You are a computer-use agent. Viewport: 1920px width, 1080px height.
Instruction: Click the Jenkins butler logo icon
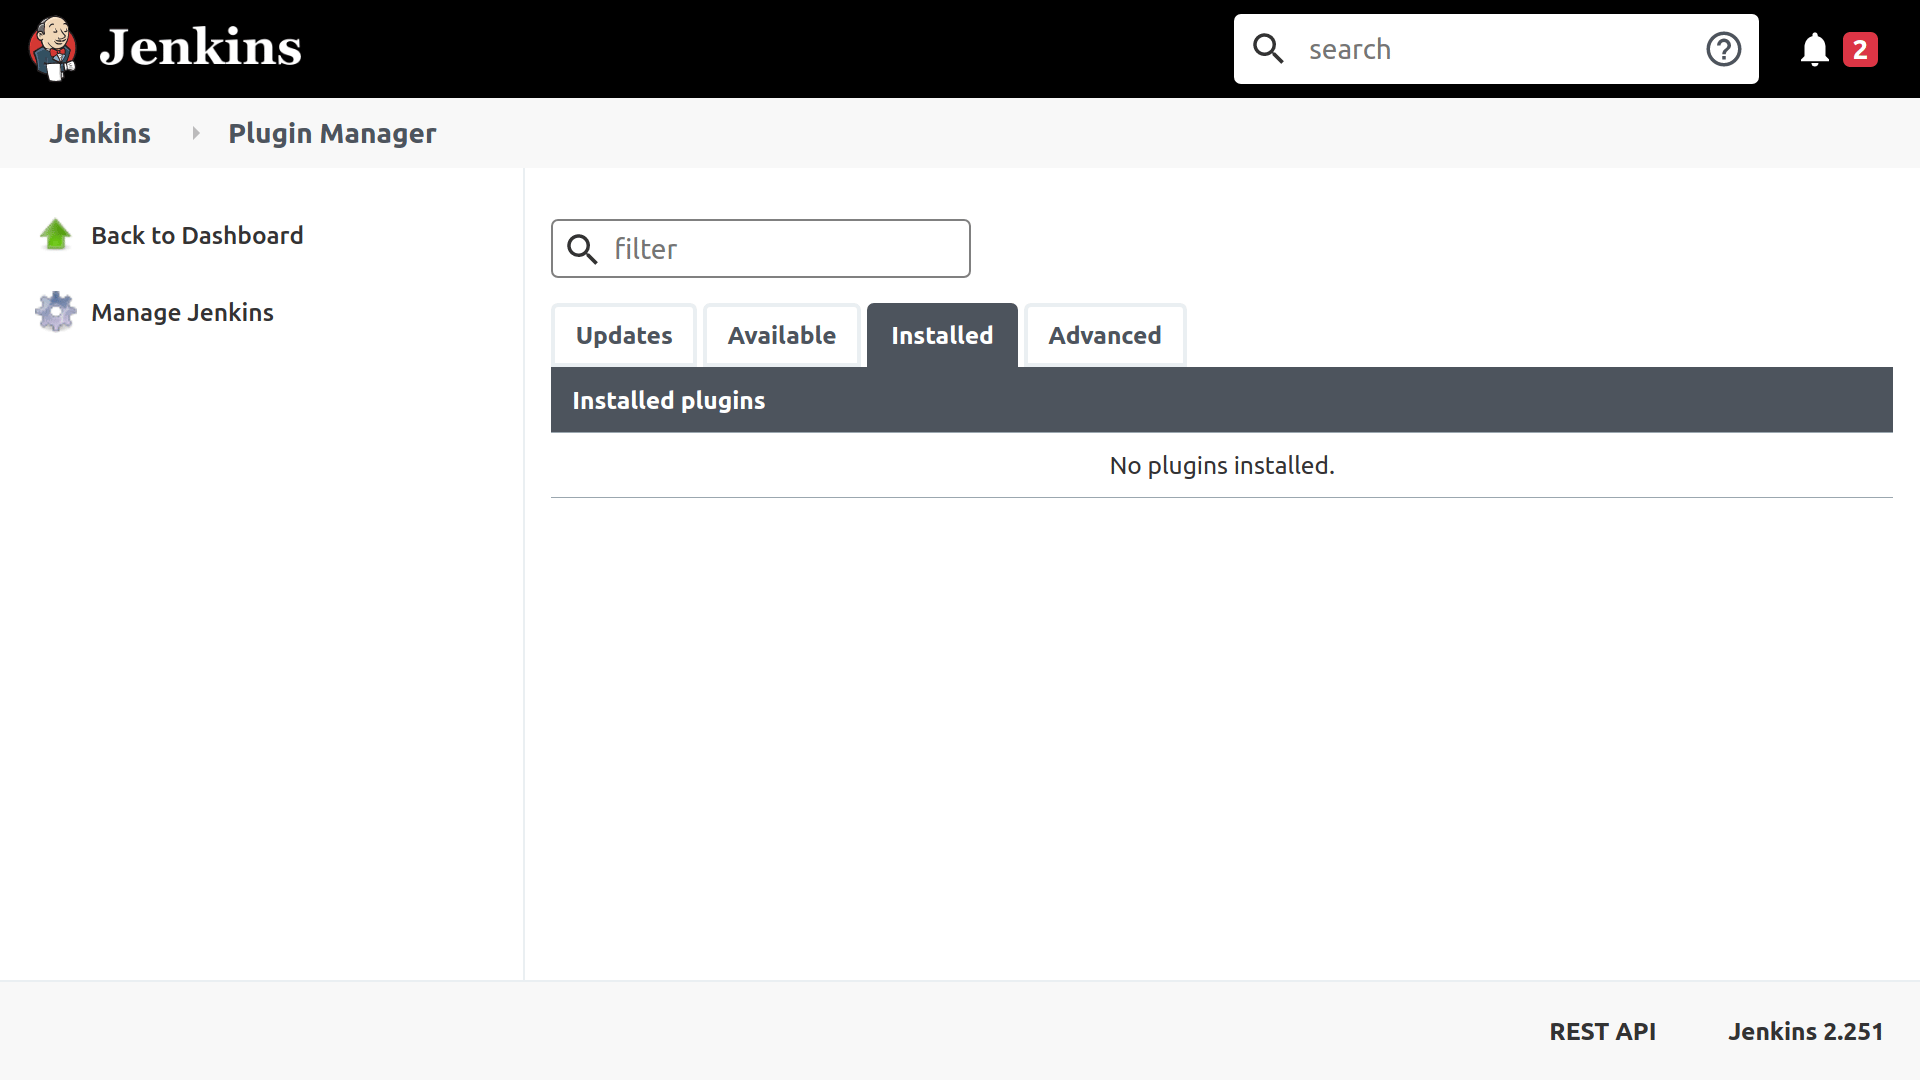coord(53,48)
